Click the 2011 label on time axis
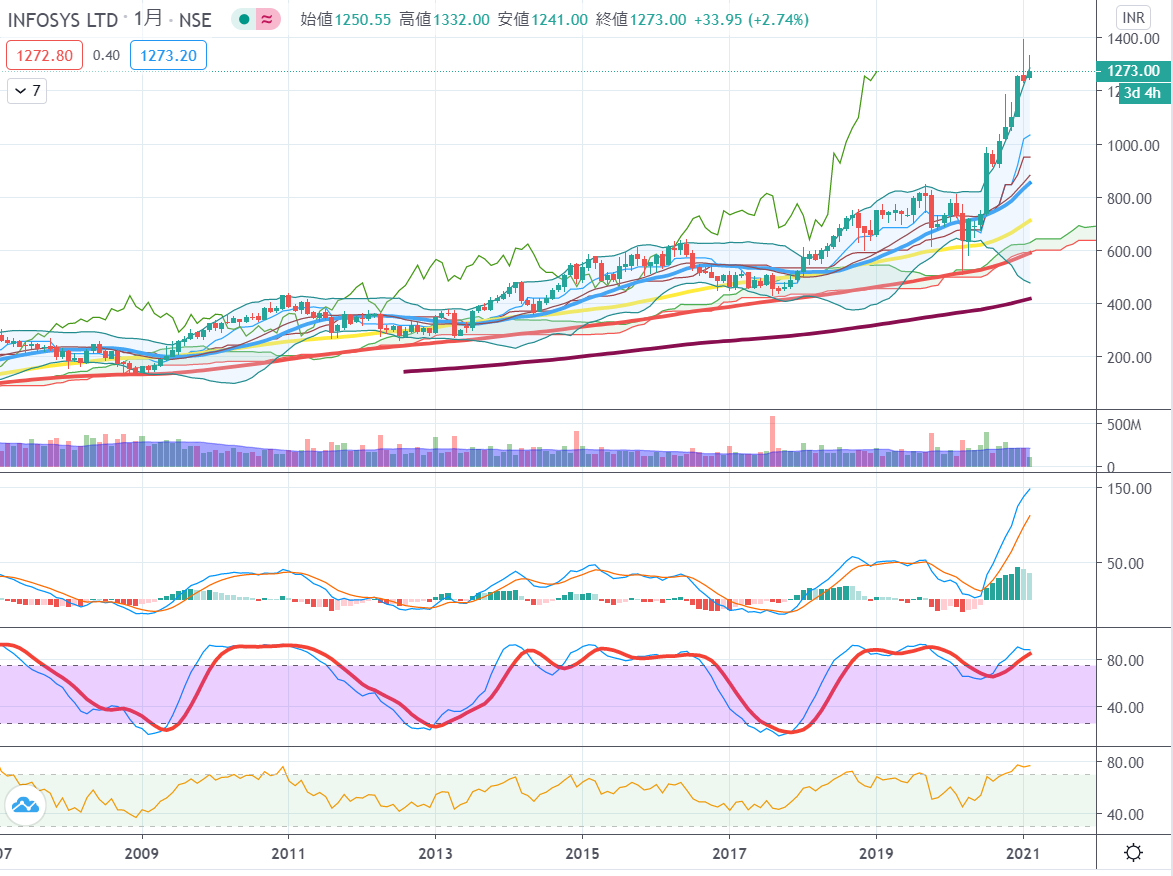The image size is (1173, 876). pos(288,854)
